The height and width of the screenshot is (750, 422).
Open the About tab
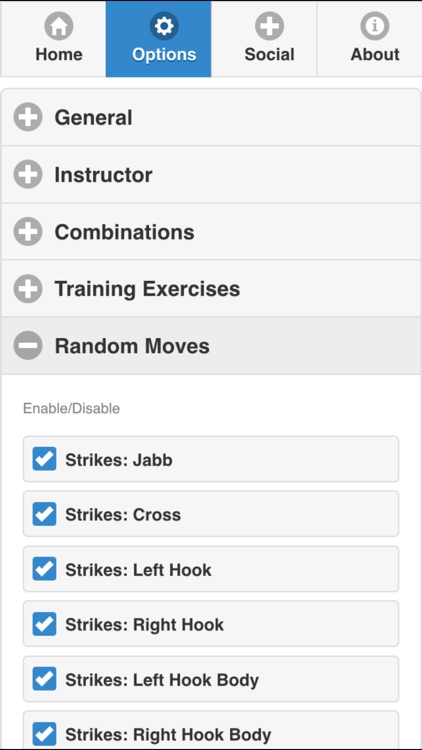369,38
